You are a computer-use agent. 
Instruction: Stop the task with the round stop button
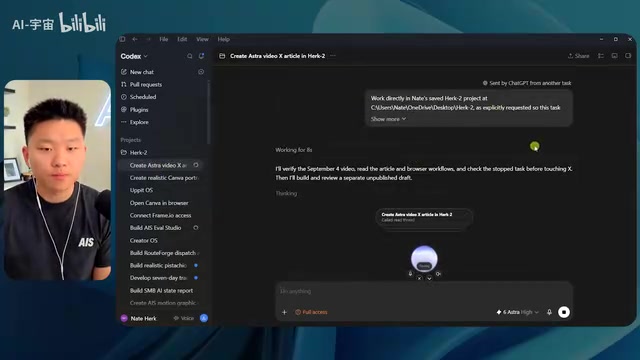click(564, 312)
